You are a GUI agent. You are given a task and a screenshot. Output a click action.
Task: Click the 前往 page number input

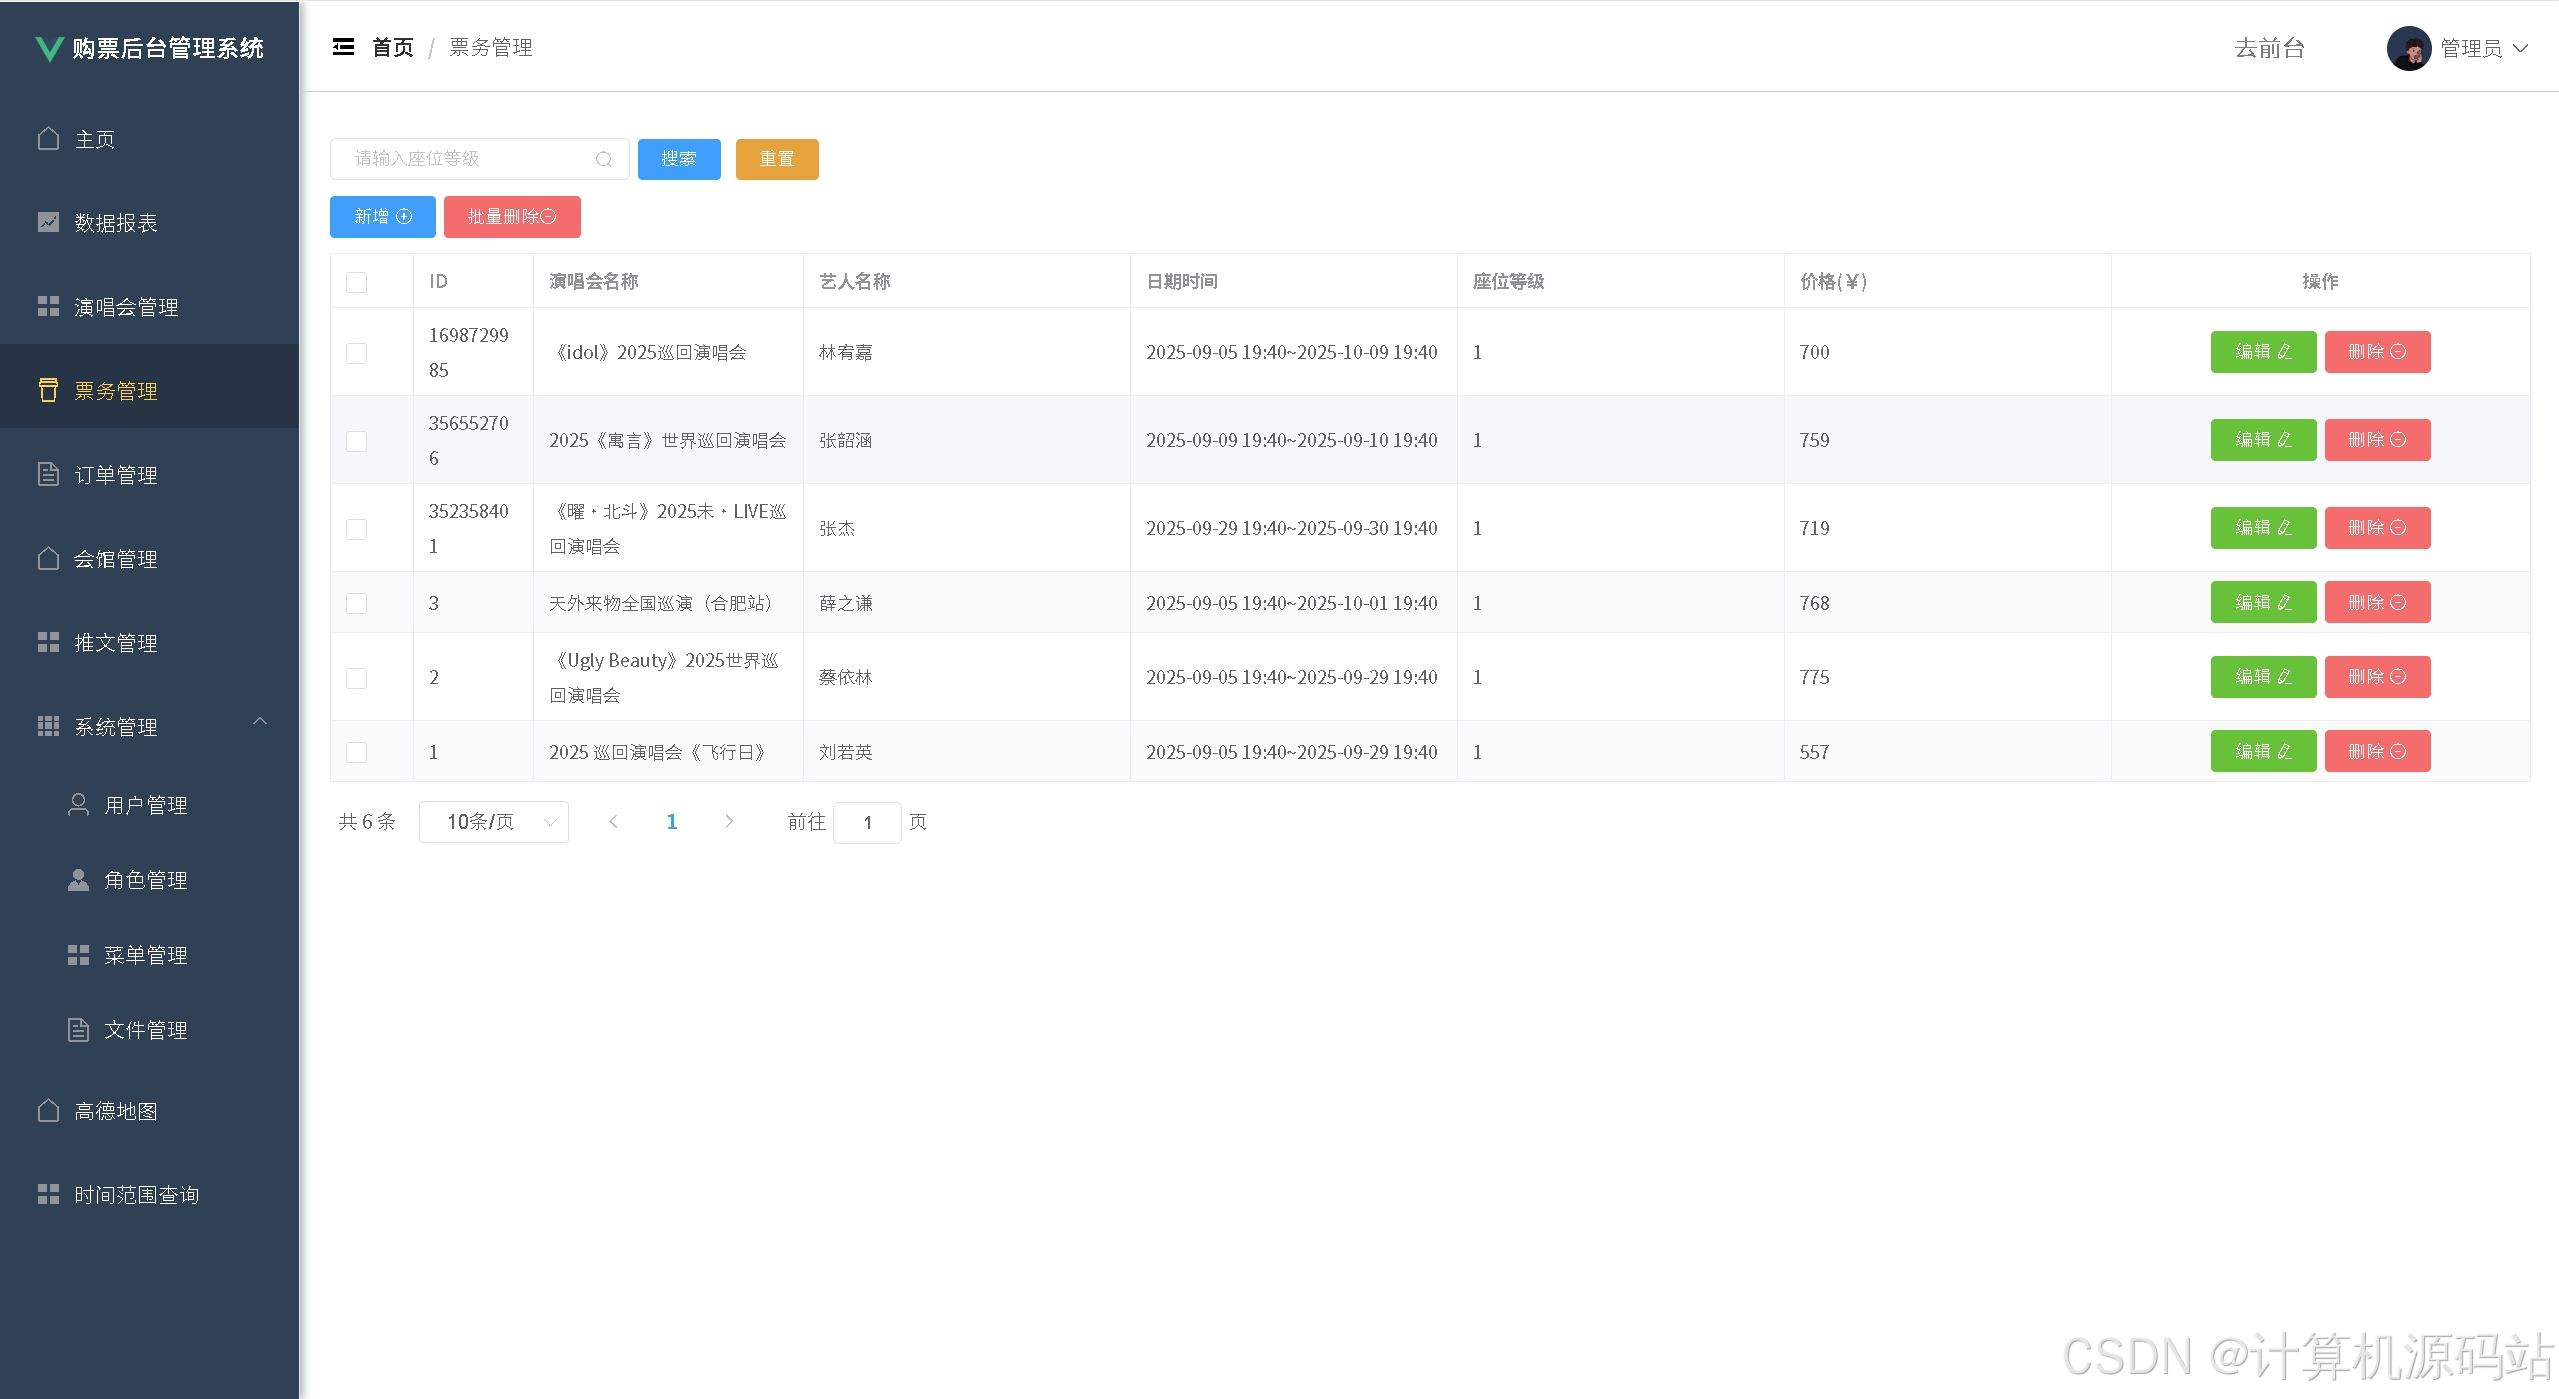pos(867,822)
